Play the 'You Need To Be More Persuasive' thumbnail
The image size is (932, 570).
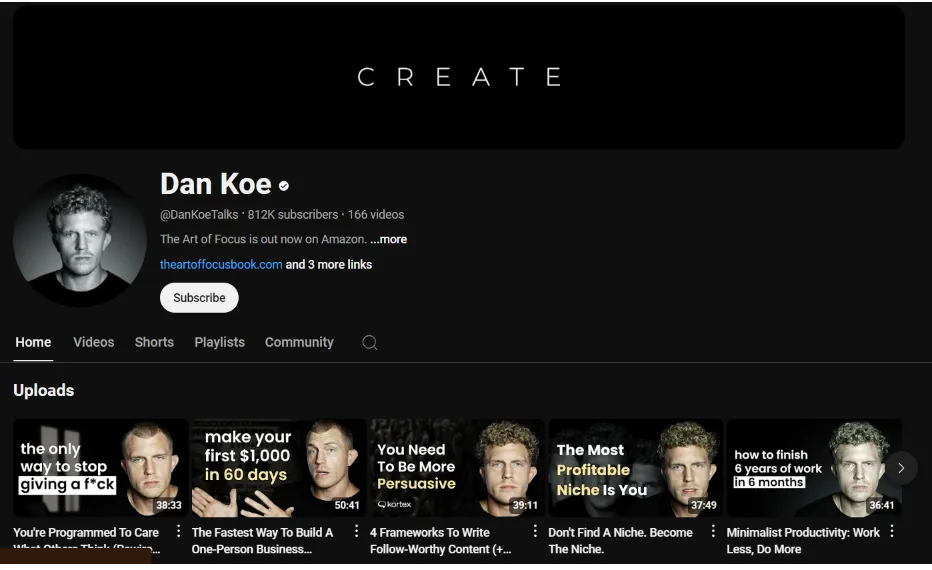[x=457, y=468]
